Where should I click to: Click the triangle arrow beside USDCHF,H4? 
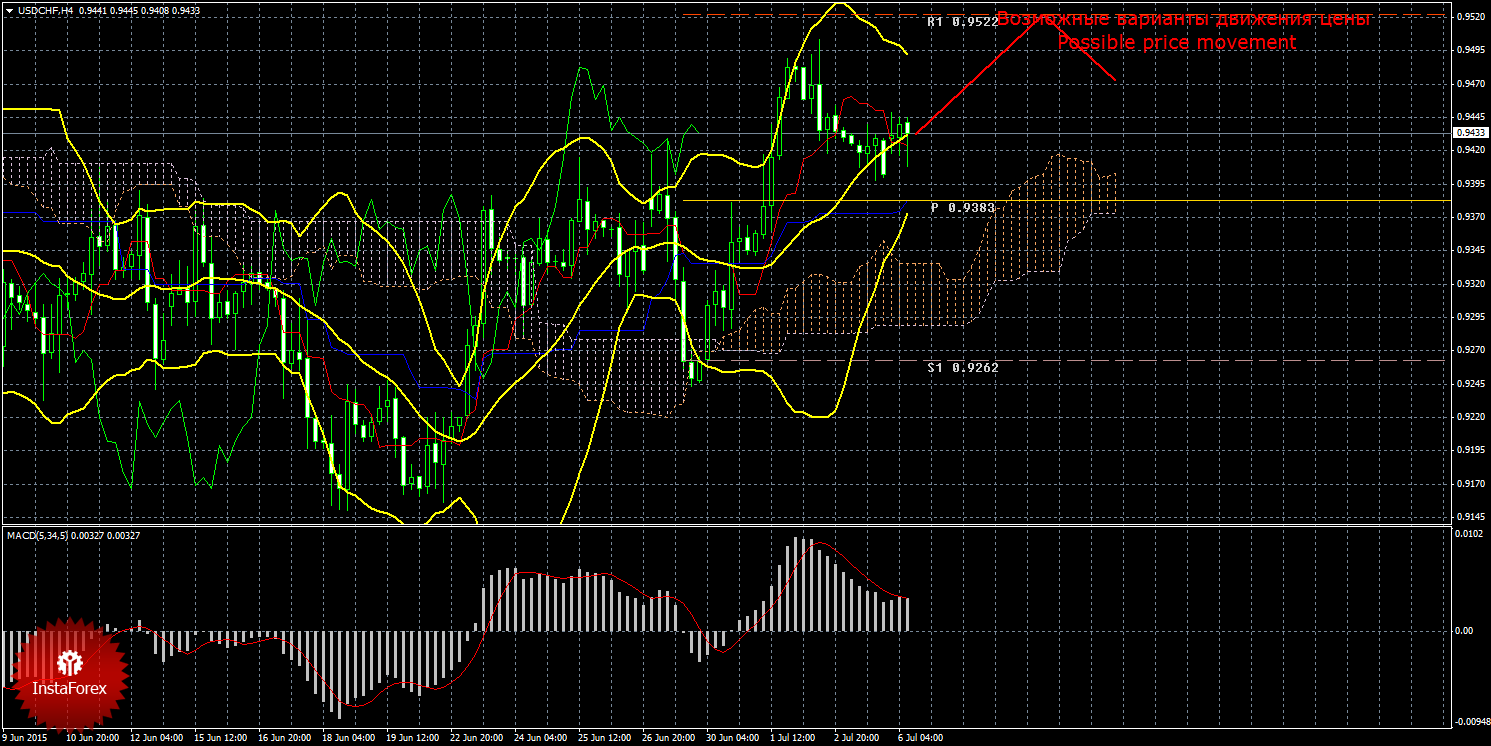click(x=9, y=11)
